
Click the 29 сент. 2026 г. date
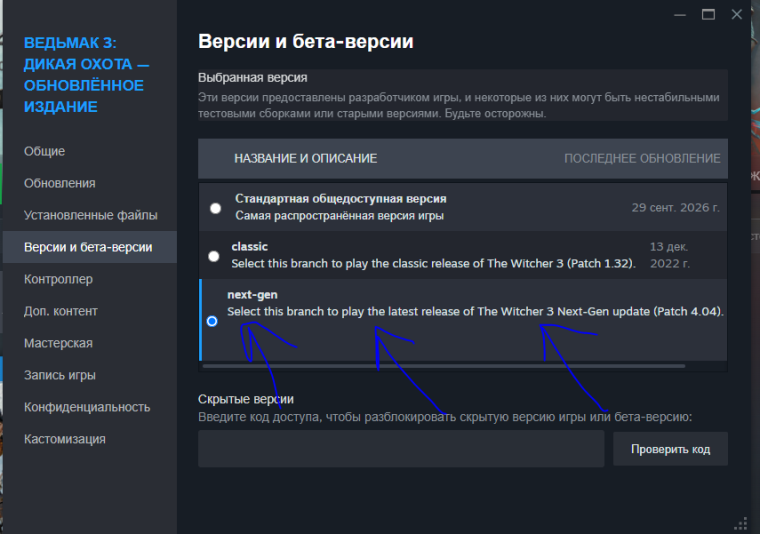coord(675,207)
